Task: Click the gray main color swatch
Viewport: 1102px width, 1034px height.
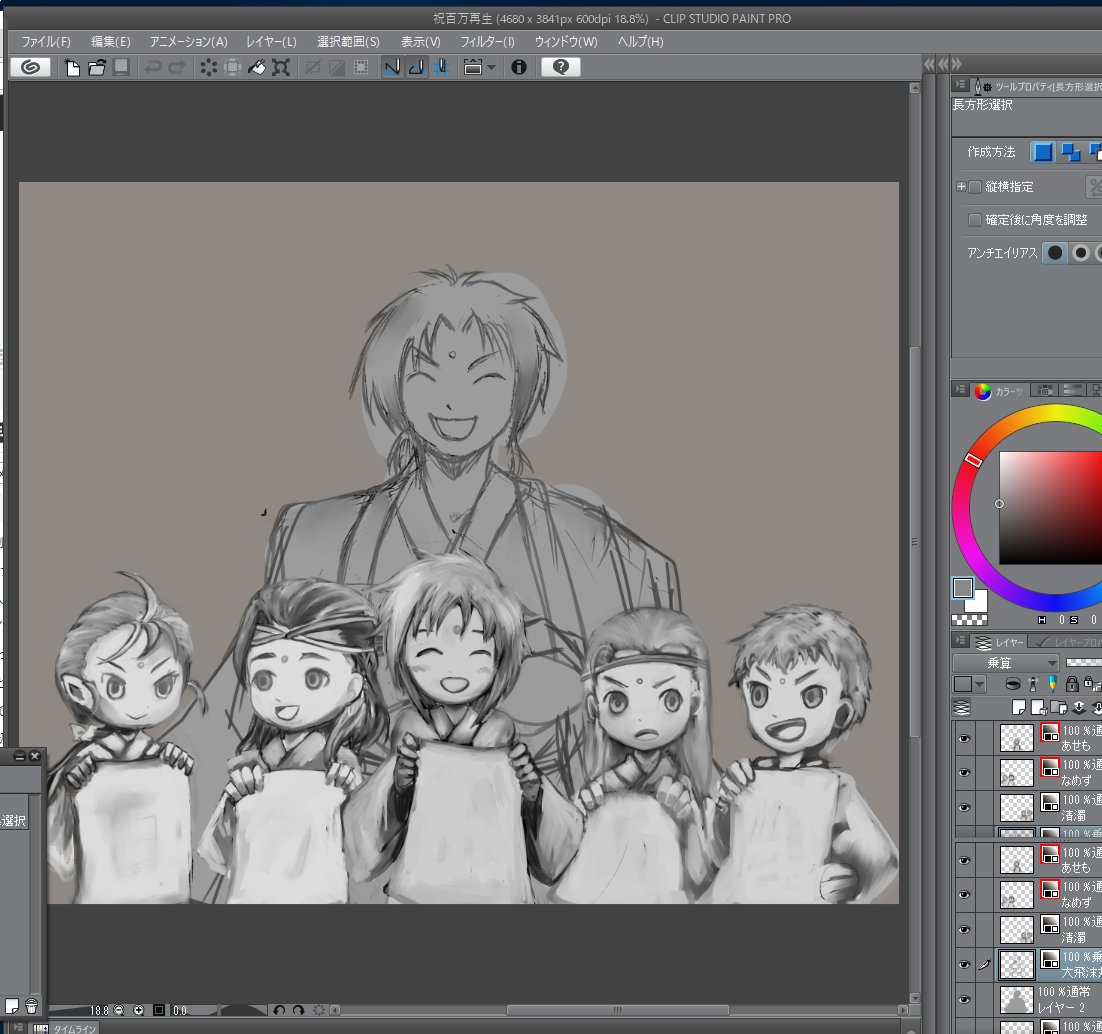Action: [x=963, y=588]
